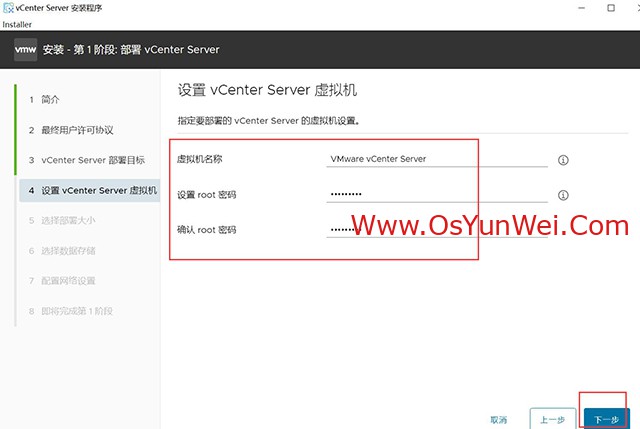Image resolution: width=640 pixels, height=429 pixels.
Task: Click the 取消 link
Action: (498, 420)
